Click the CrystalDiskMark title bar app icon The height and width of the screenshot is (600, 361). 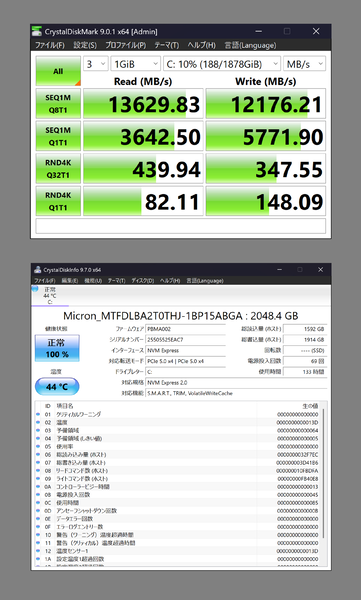click(37, 31)
